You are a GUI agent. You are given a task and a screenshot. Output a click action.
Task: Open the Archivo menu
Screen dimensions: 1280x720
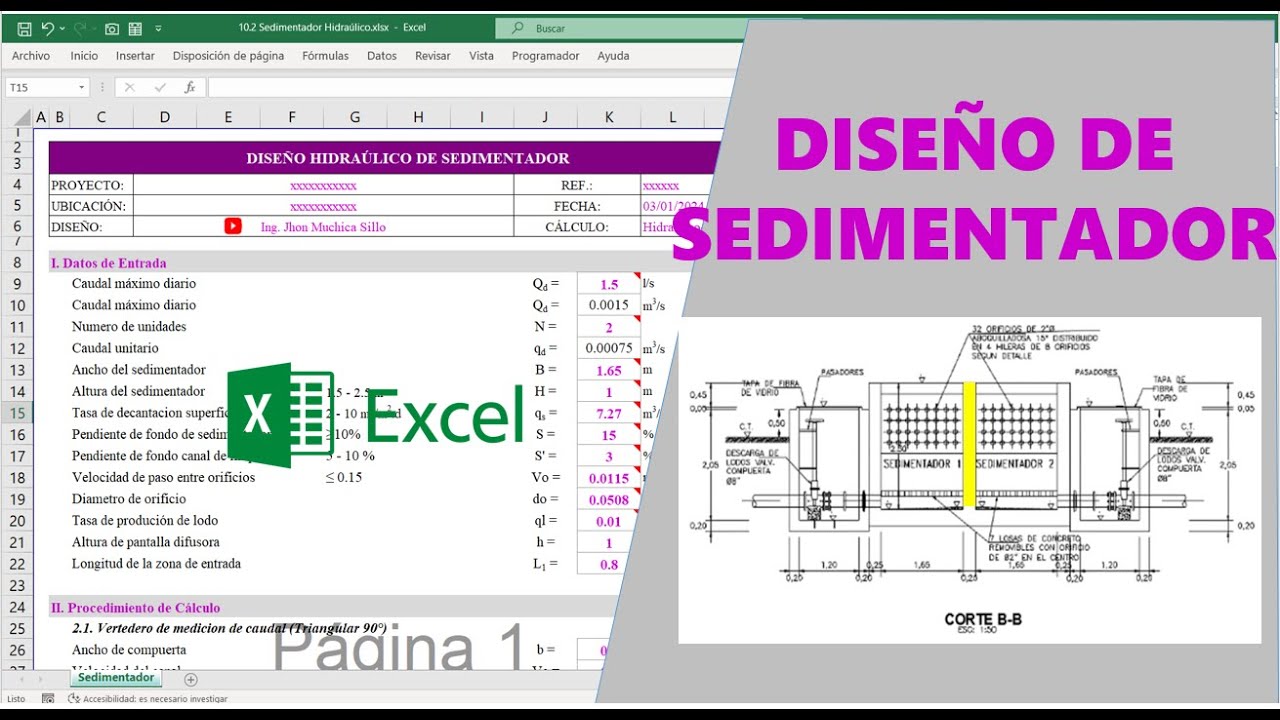coord(31,56)
